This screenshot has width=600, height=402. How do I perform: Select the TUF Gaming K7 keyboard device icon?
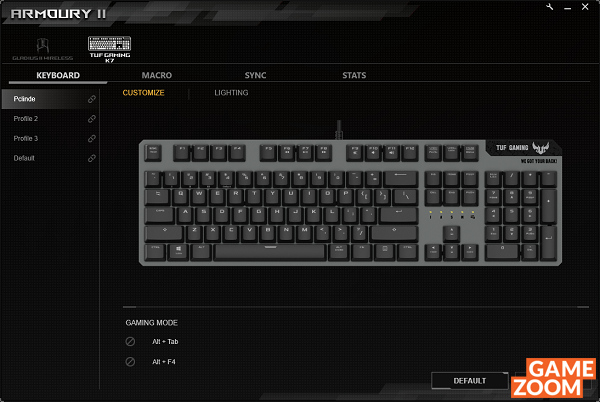109,49
